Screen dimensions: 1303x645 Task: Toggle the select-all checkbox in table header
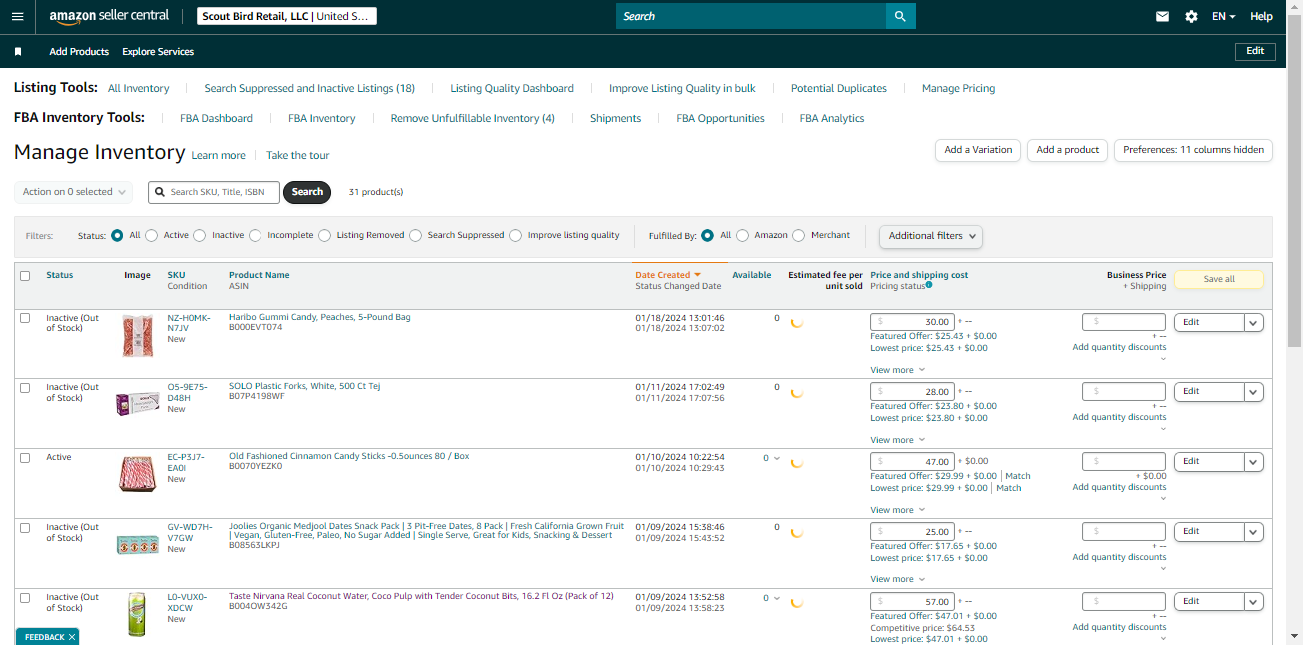pos(25,276)
